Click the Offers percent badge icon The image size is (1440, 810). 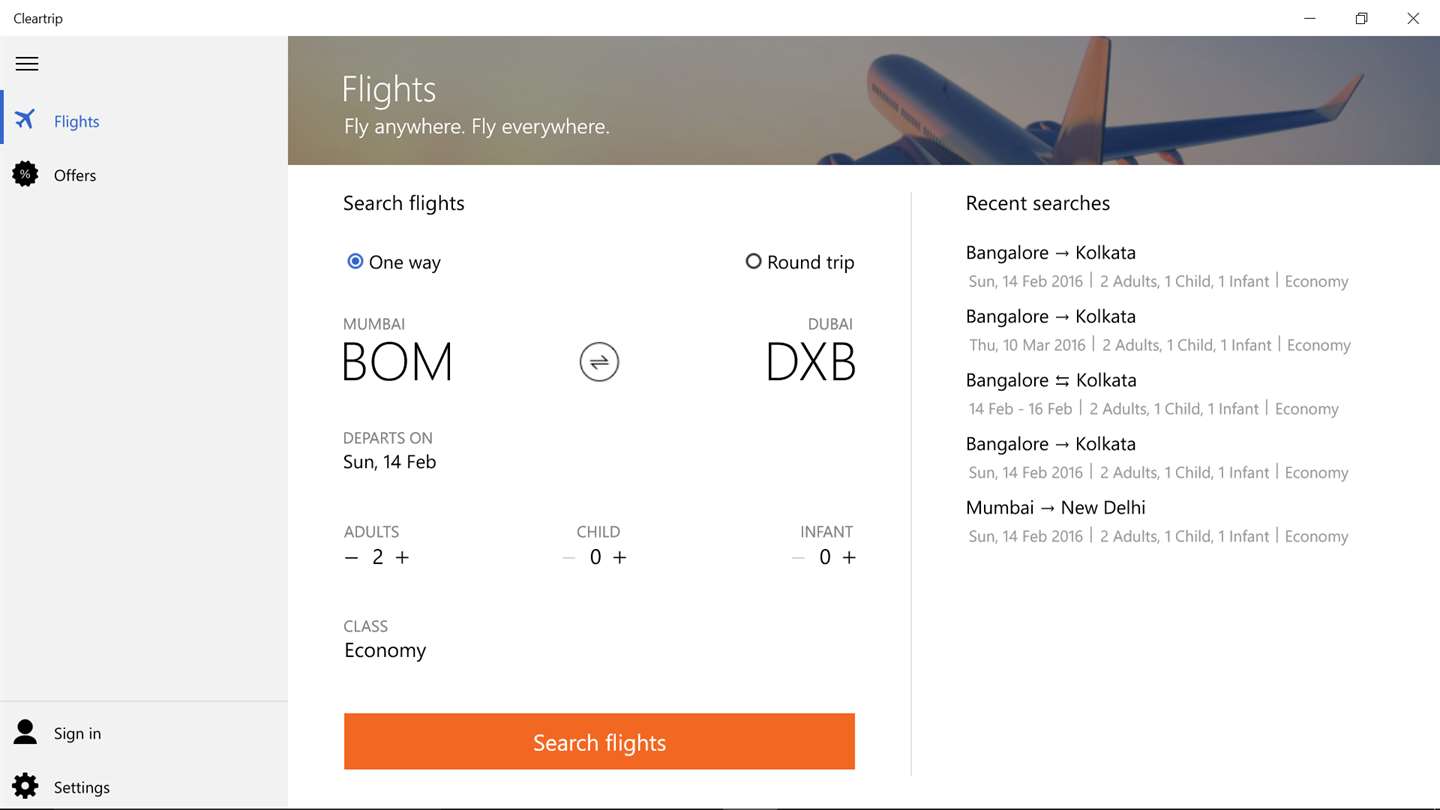pos(25,175)
